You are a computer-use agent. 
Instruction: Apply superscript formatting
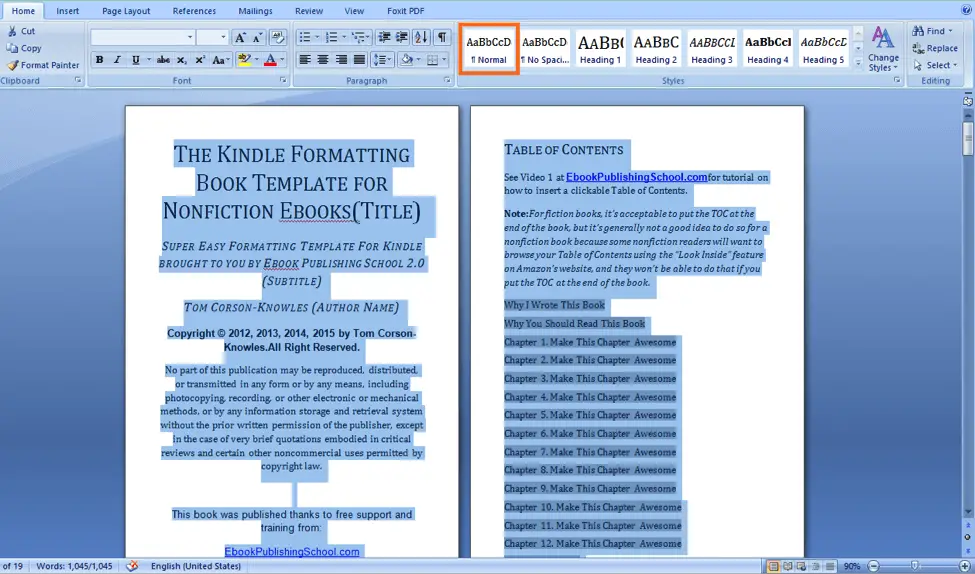[x=200, y=60]
